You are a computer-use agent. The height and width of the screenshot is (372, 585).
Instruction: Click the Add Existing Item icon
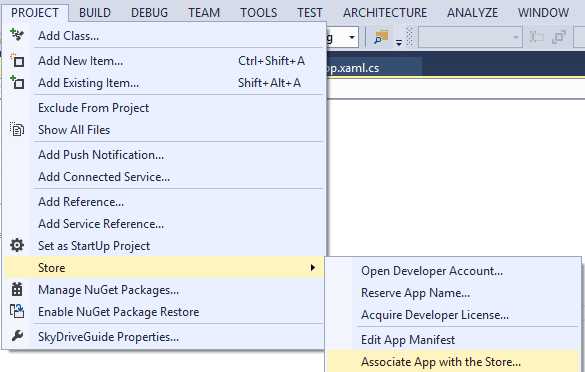(x=17, y=82)
